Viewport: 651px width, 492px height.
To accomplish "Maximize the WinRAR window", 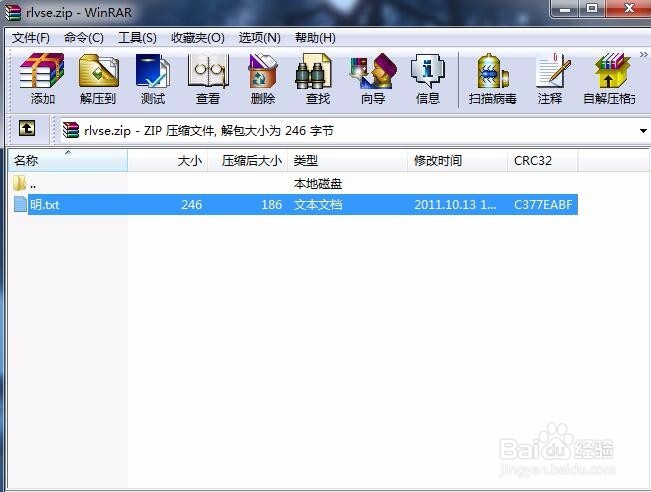I will 592,8.
